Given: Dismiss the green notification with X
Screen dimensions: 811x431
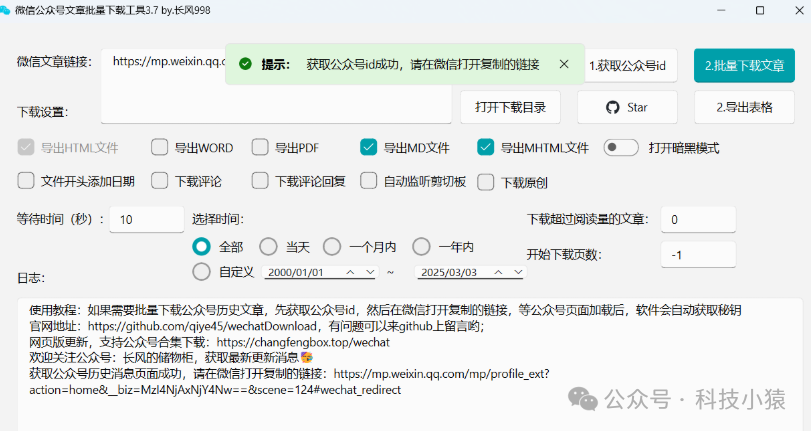Looking at the screenshot, I should [564, 64].
